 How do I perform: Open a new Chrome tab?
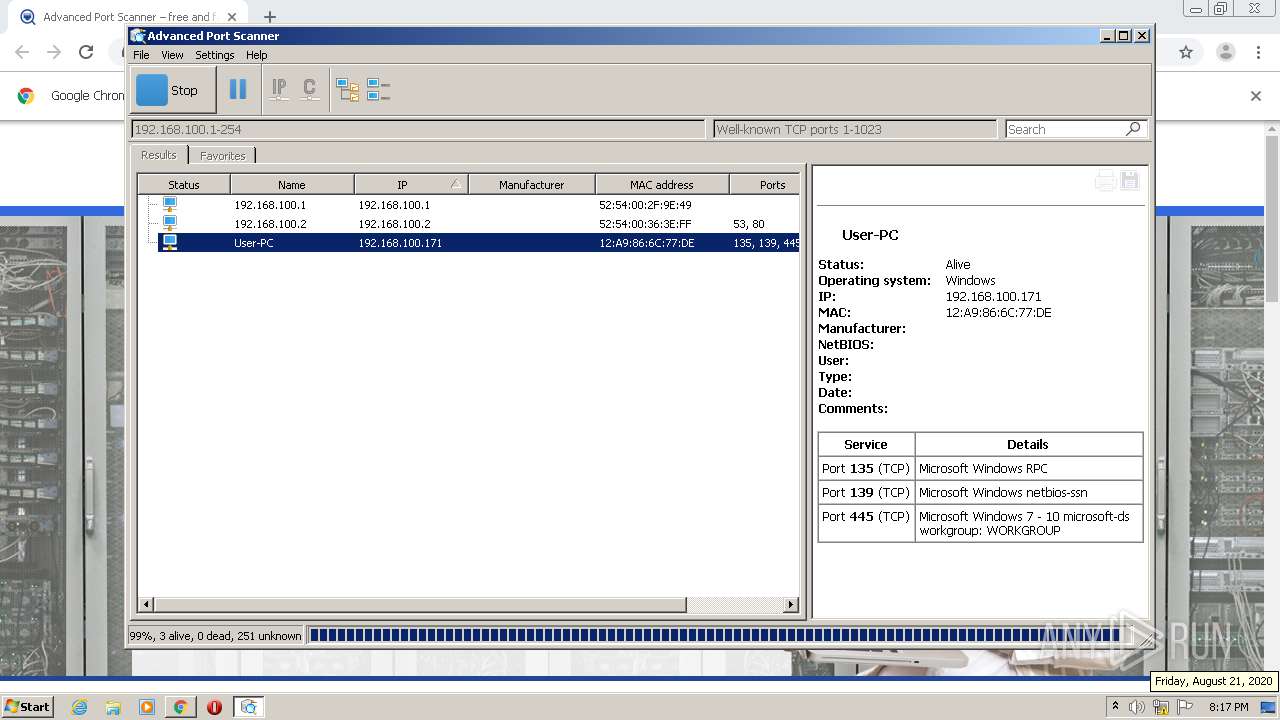270,17
